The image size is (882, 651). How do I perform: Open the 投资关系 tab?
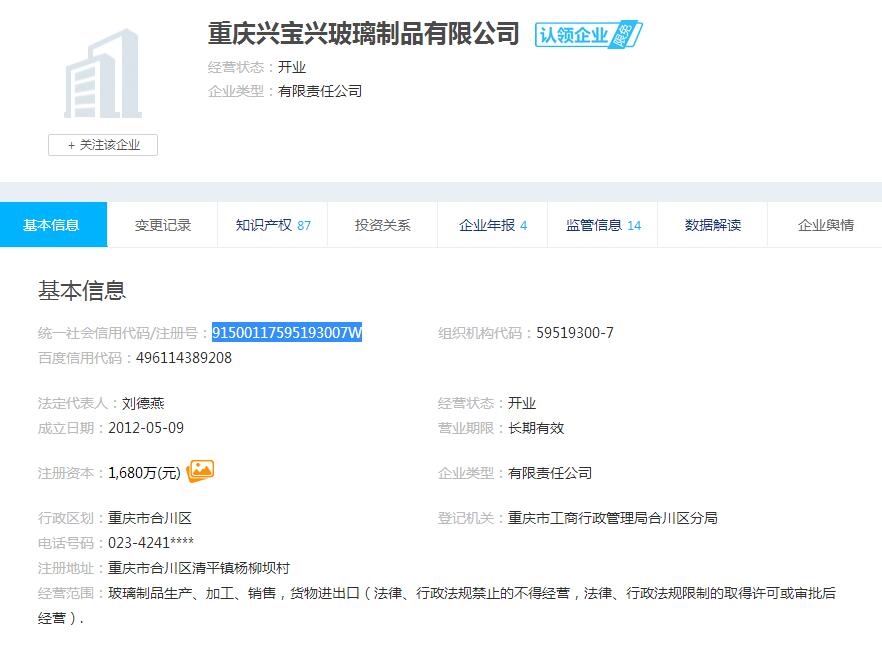click(x=382, y=225)
